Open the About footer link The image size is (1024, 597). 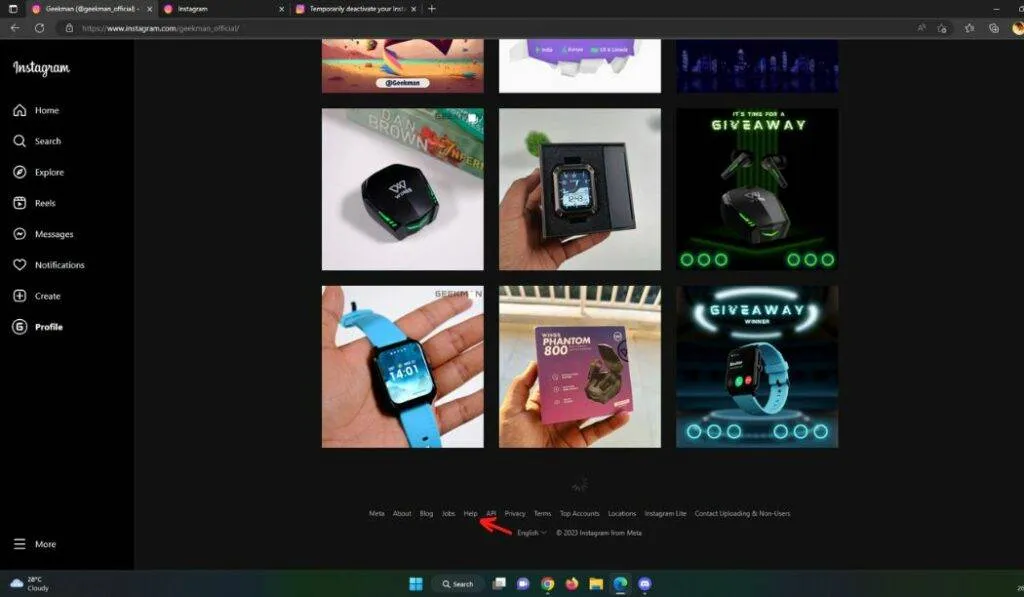coord(402,513)
